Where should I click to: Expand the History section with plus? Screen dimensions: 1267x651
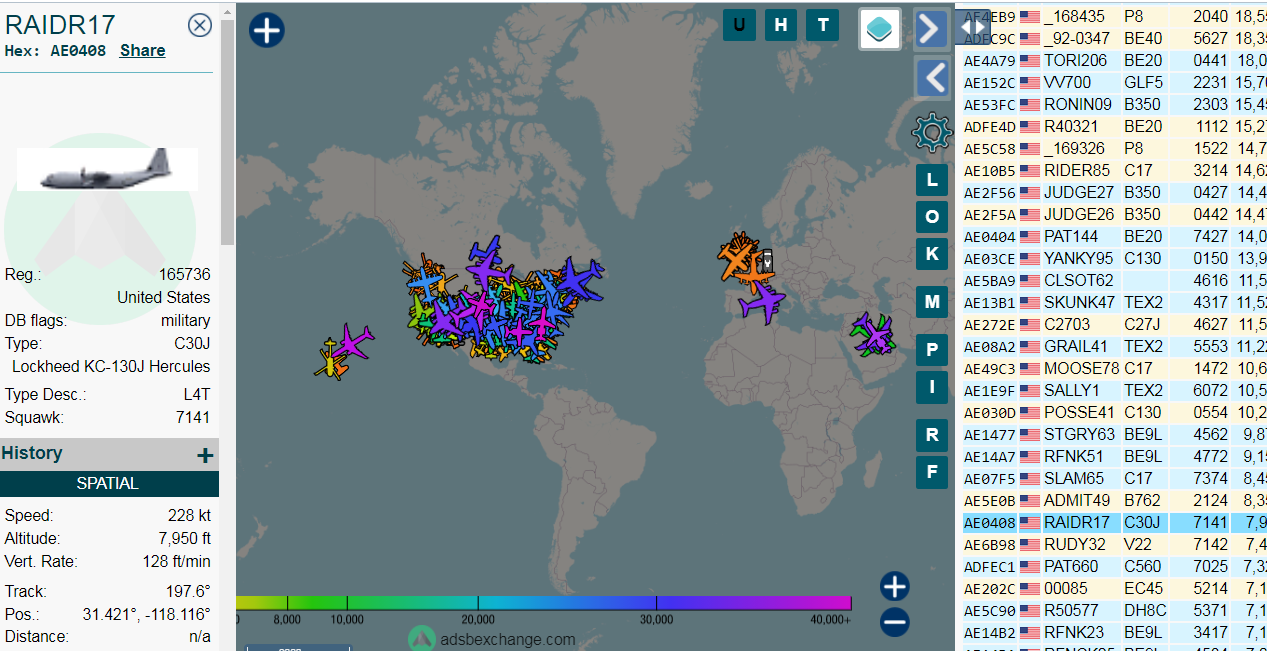click(x=205, y=455)
